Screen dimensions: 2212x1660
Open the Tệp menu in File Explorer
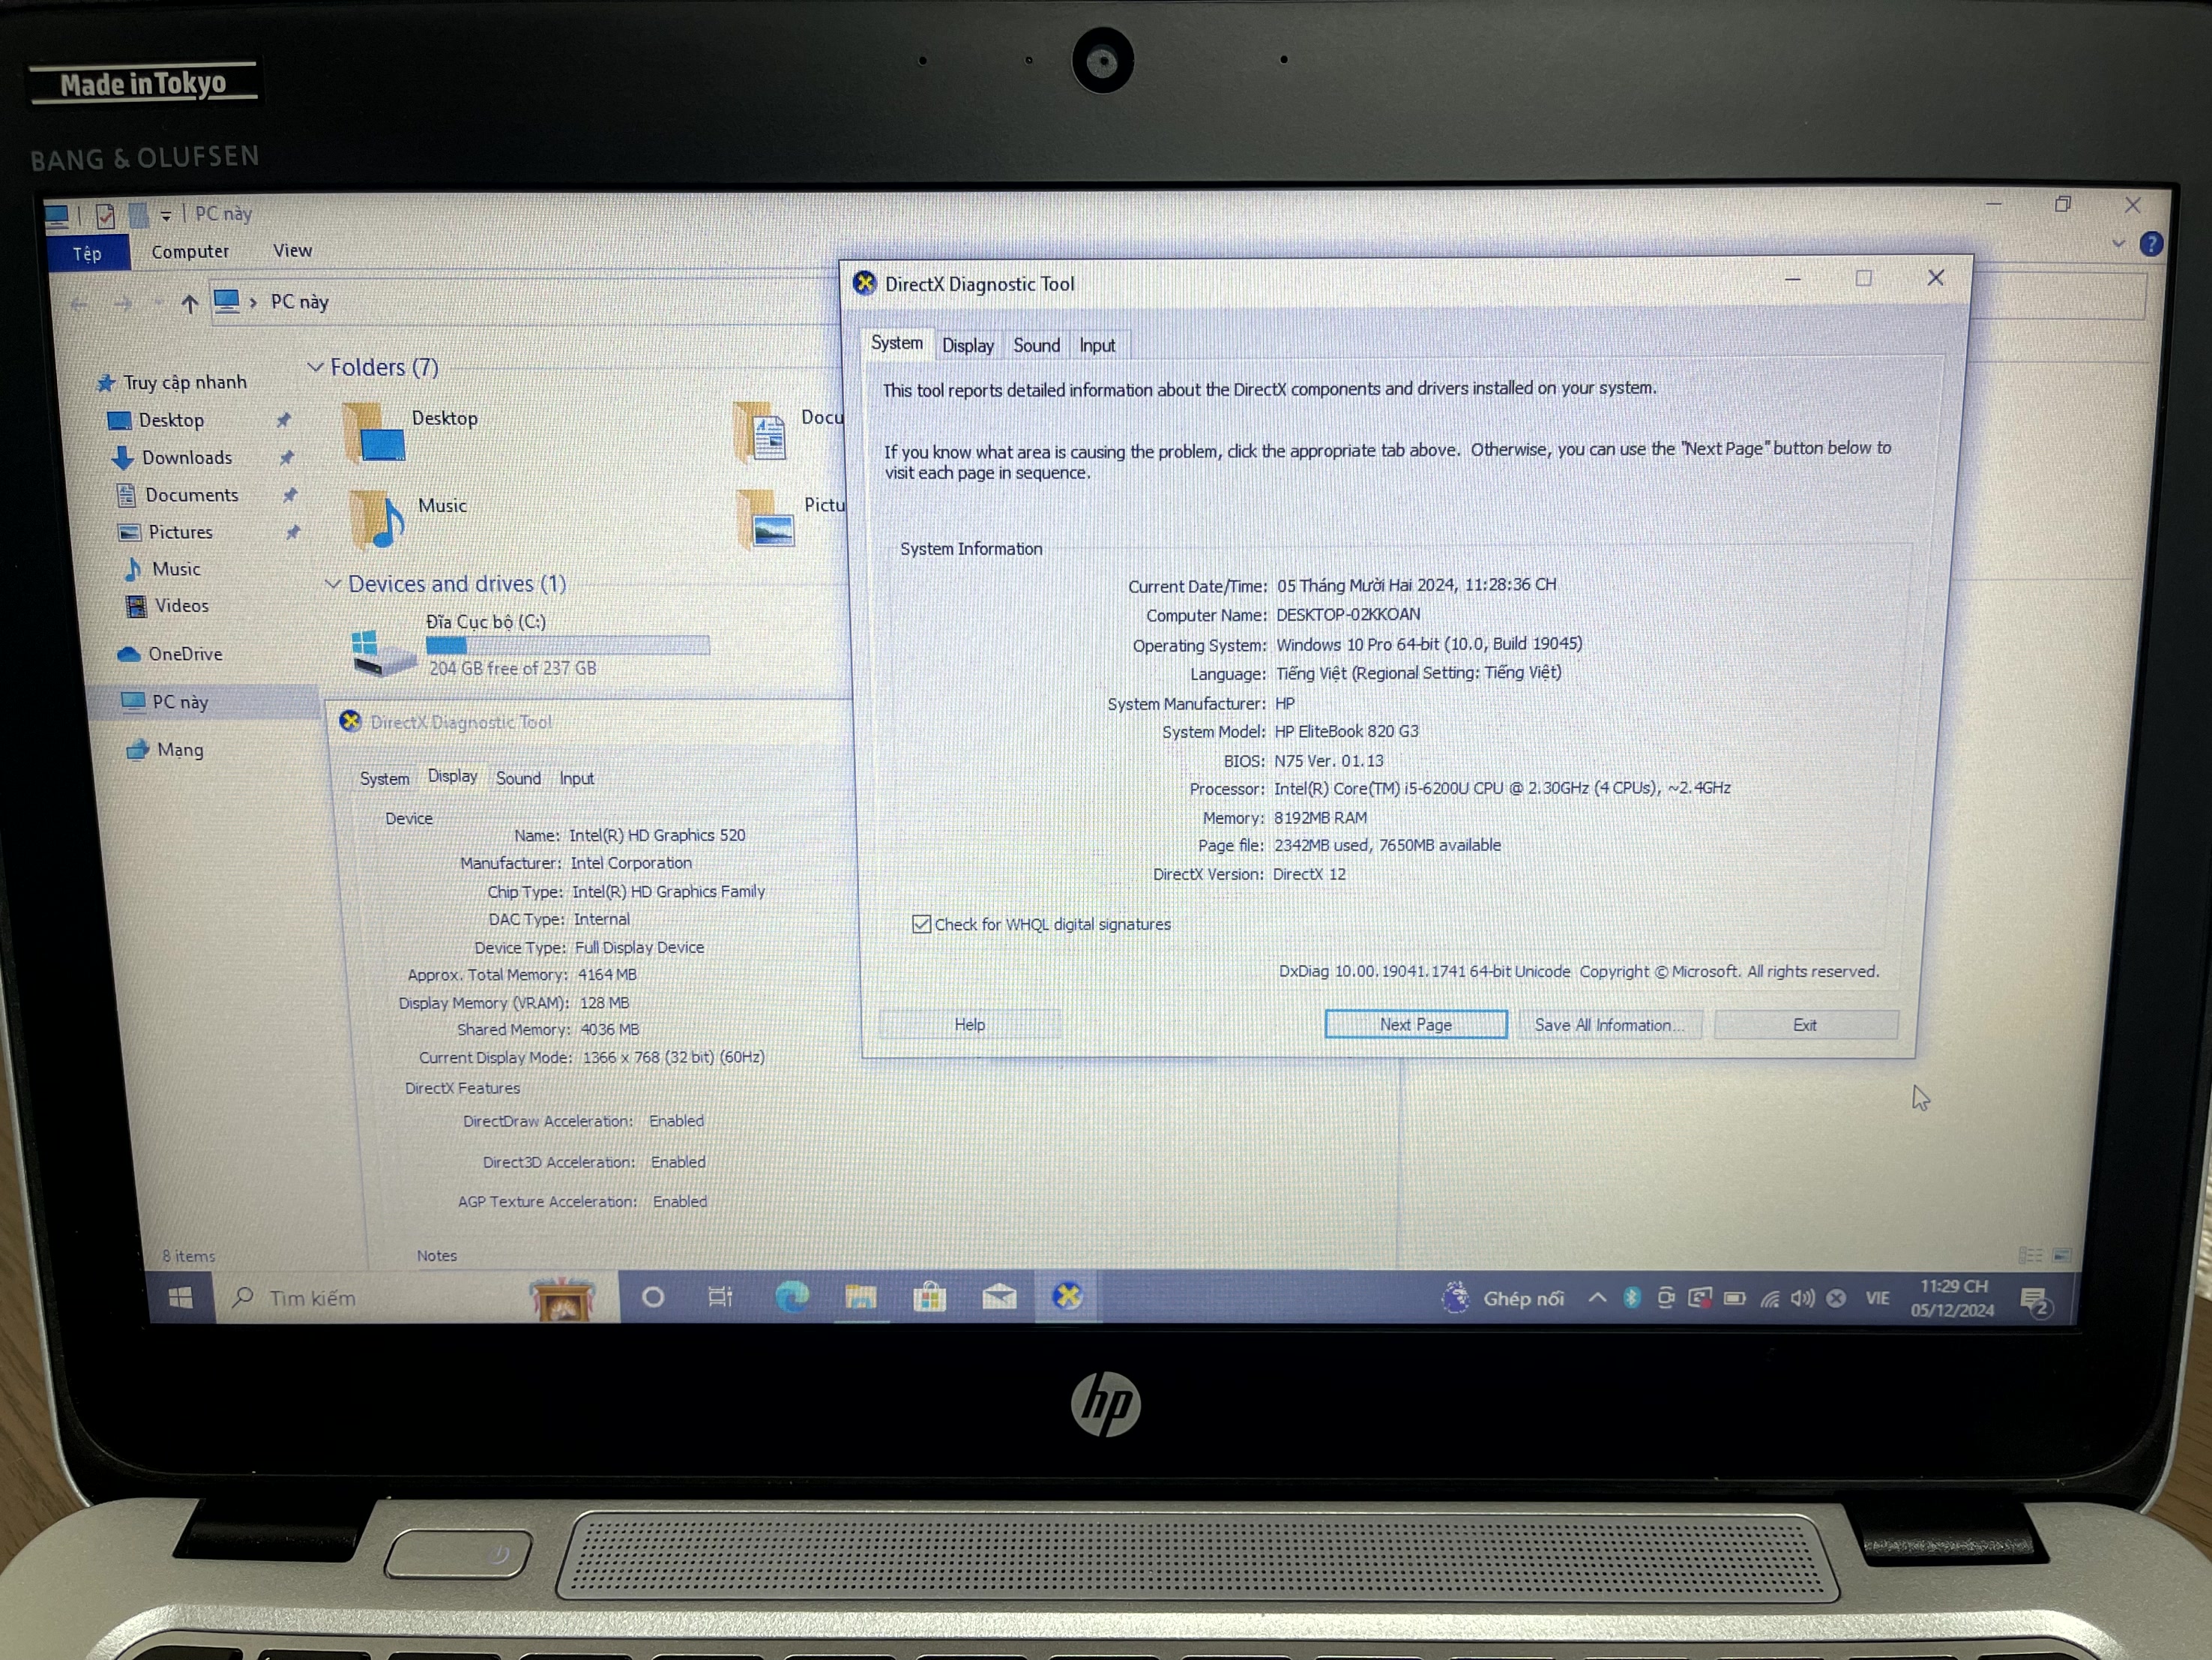[x=88, y=253]
